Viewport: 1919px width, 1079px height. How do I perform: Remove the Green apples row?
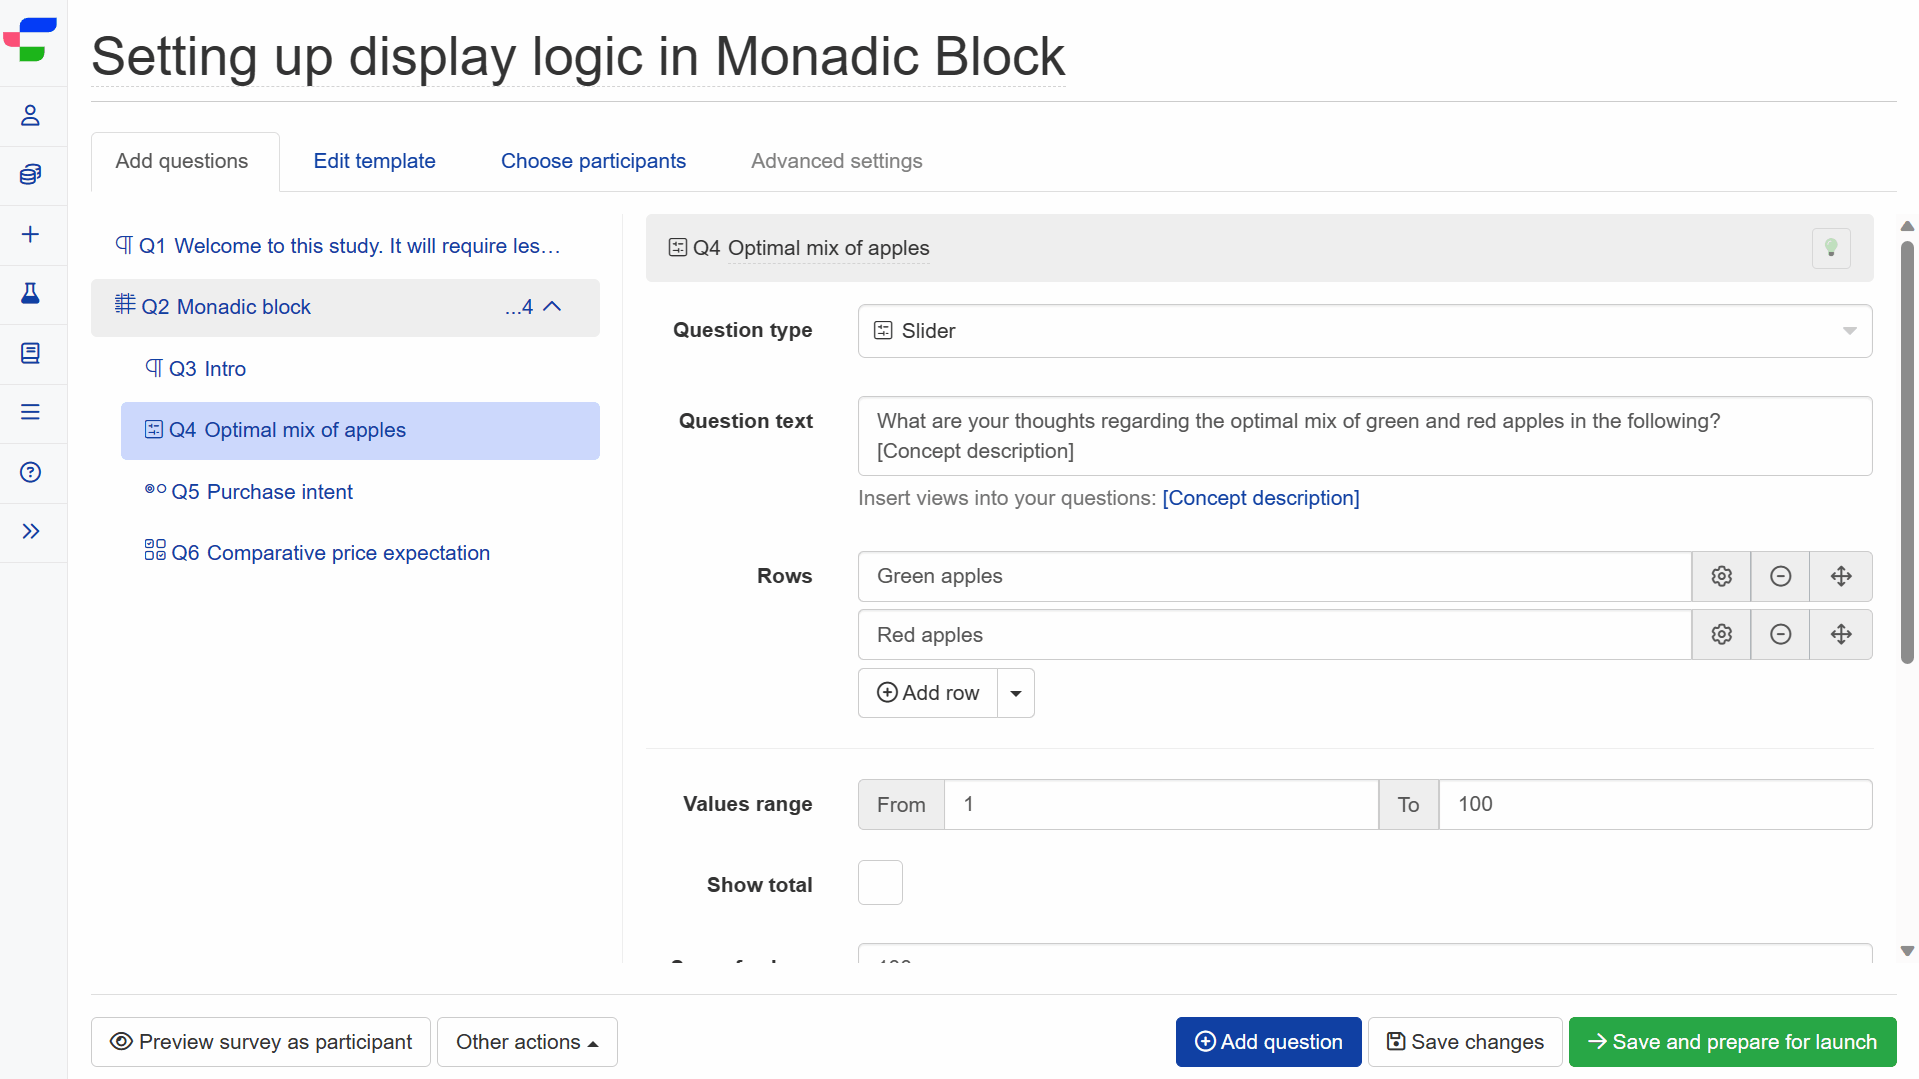[1780, 576]
